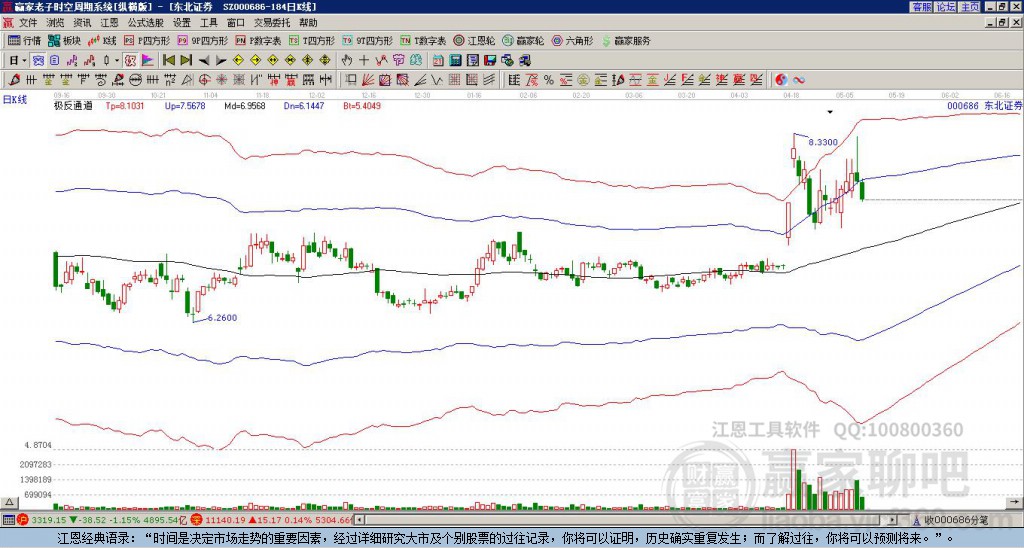Image resolution: width=1024 pixels, height=548 pixels.
Task: Open the 公式选股 menu
Action: [146, 23]
